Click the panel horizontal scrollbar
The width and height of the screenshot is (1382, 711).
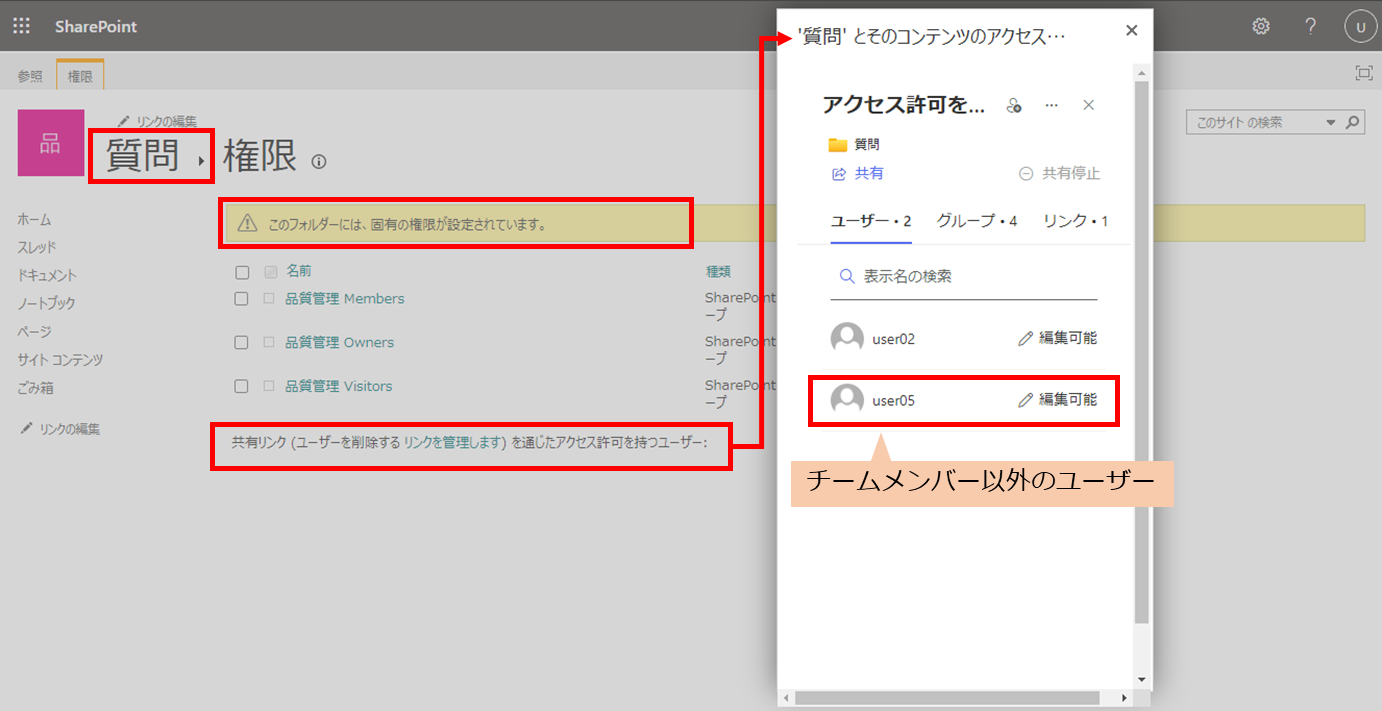tap(946, 697)
